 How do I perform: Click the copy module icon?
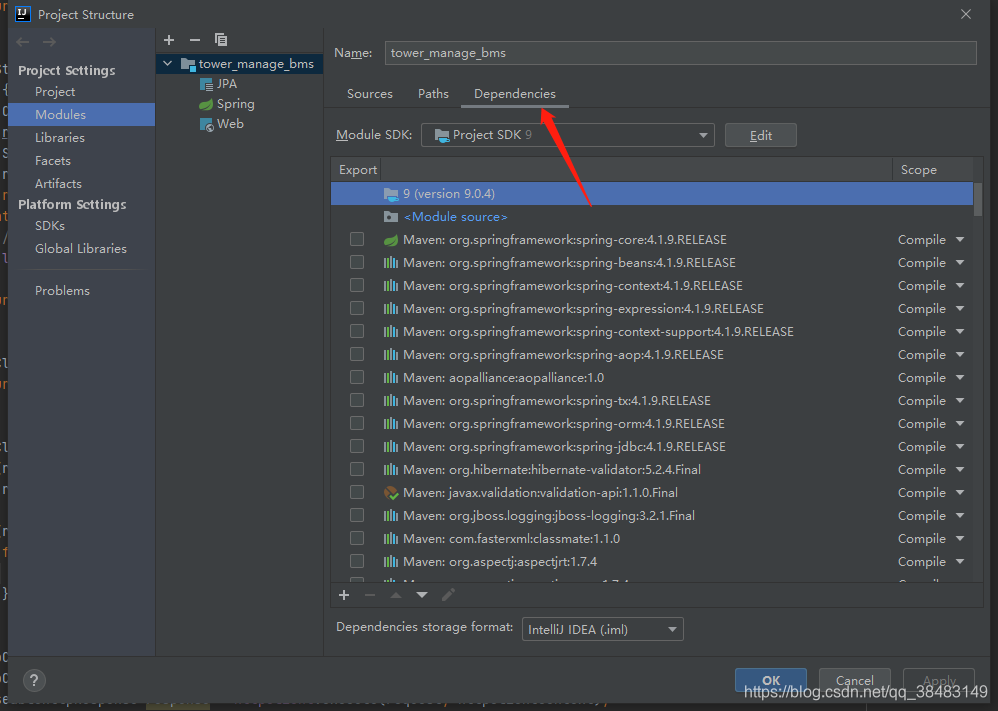tap(221, 40)
